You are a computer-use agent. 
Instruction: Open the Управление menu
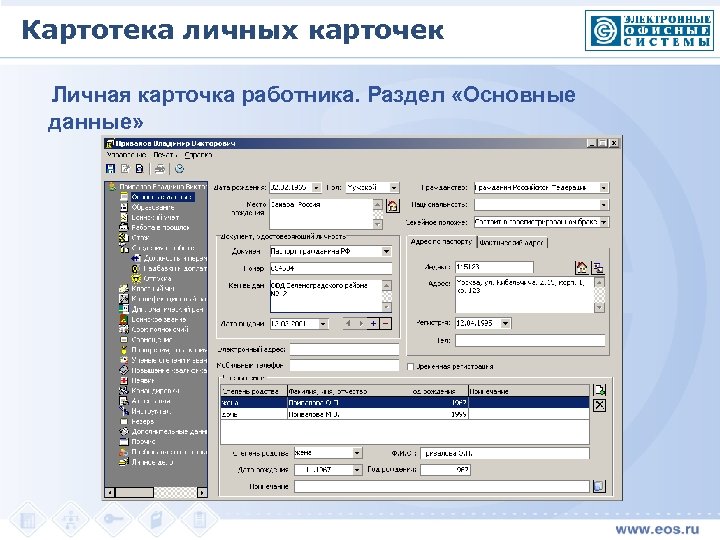126,155
